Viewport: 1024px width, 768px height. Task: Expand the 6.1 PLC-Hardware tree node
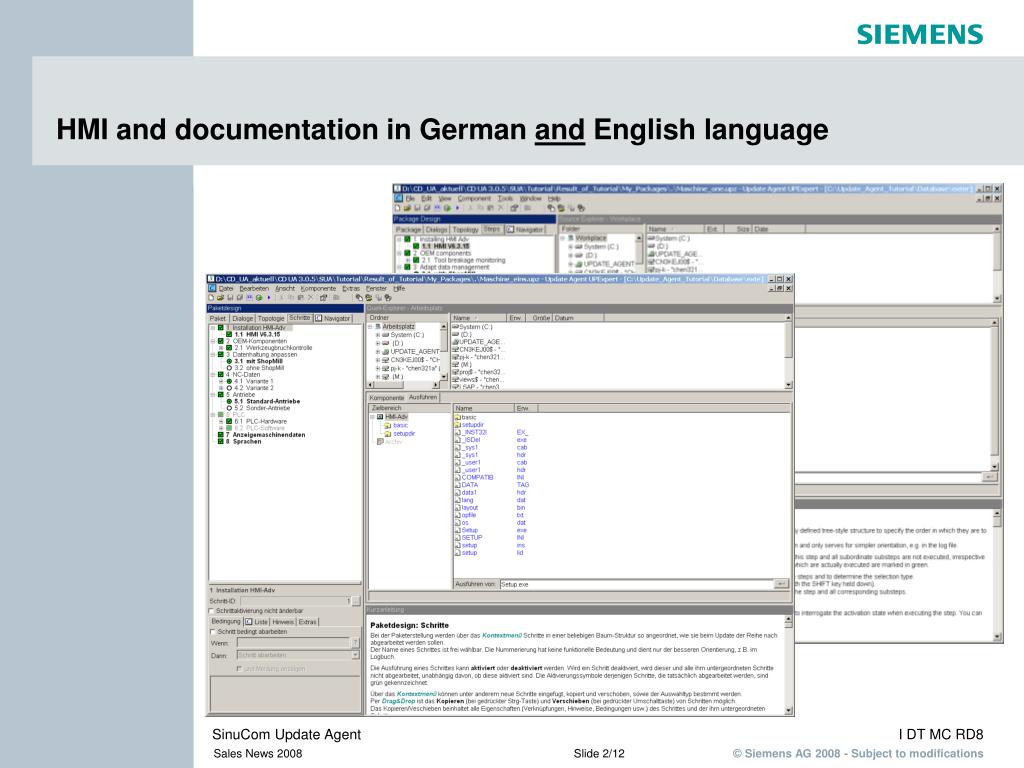[x=221, y=422]
